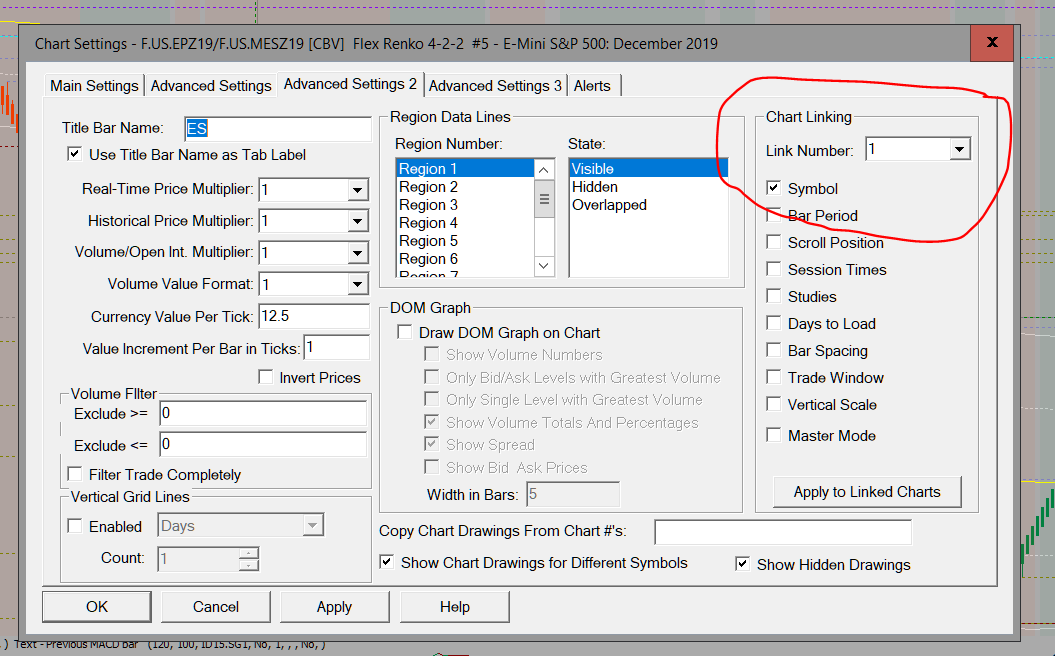Click the Currency Value Per Tick field
The height and width of the screenshot is (656, 1055).
point(314,316)
